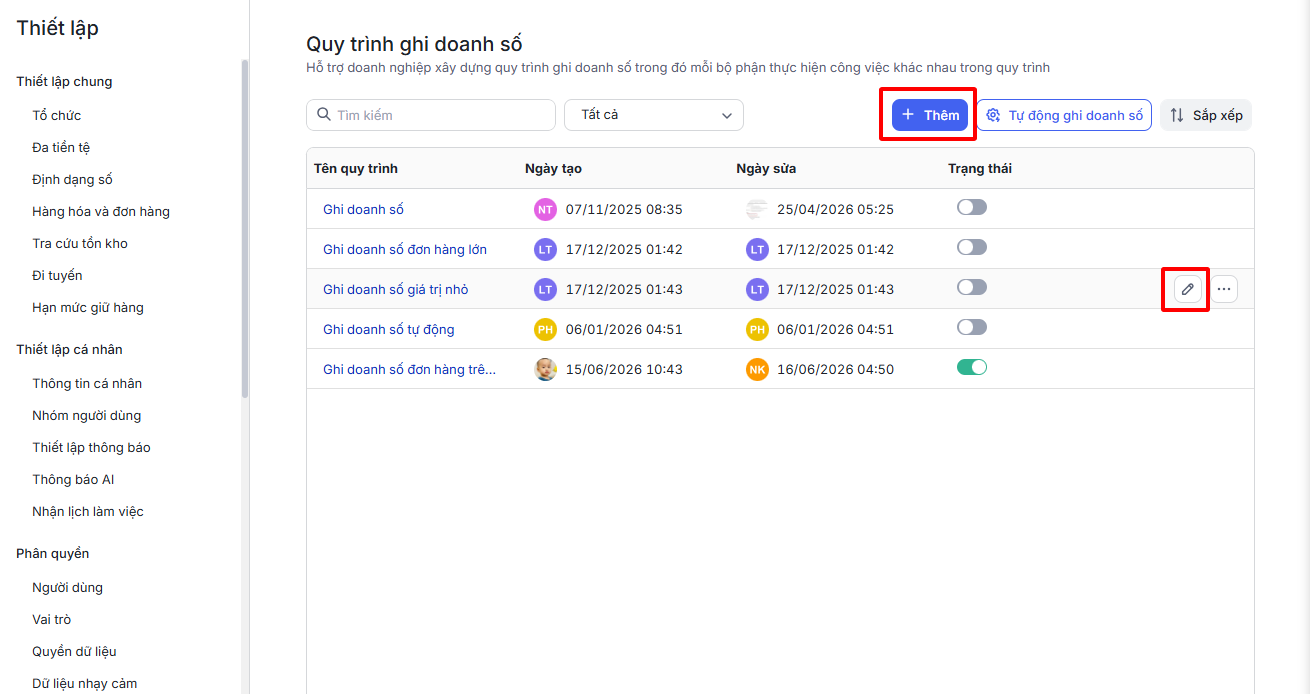Click created date 07/11/2025 08:35
The image size is (1310, 694).
click(624, 209)
